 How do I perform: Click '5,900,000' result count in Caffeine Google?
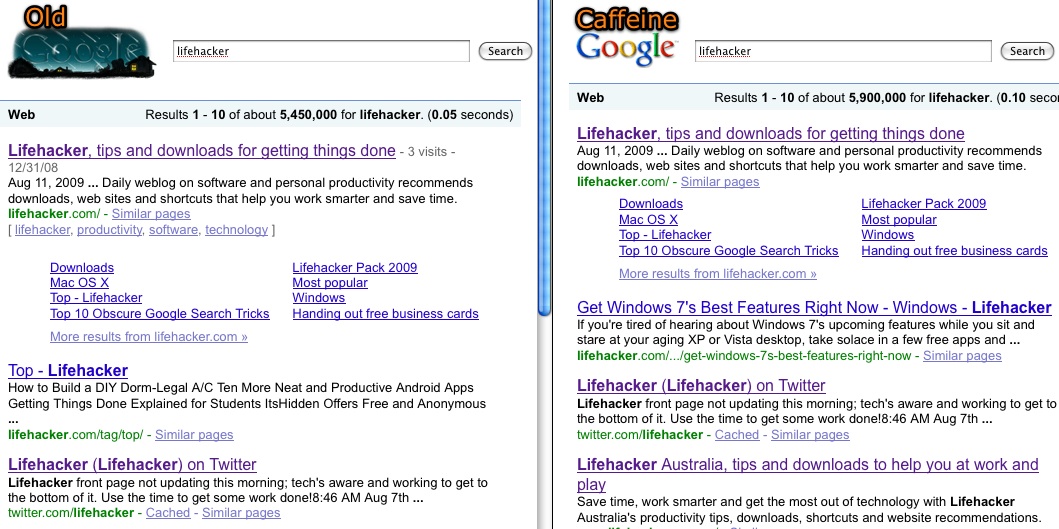(878, 98)
